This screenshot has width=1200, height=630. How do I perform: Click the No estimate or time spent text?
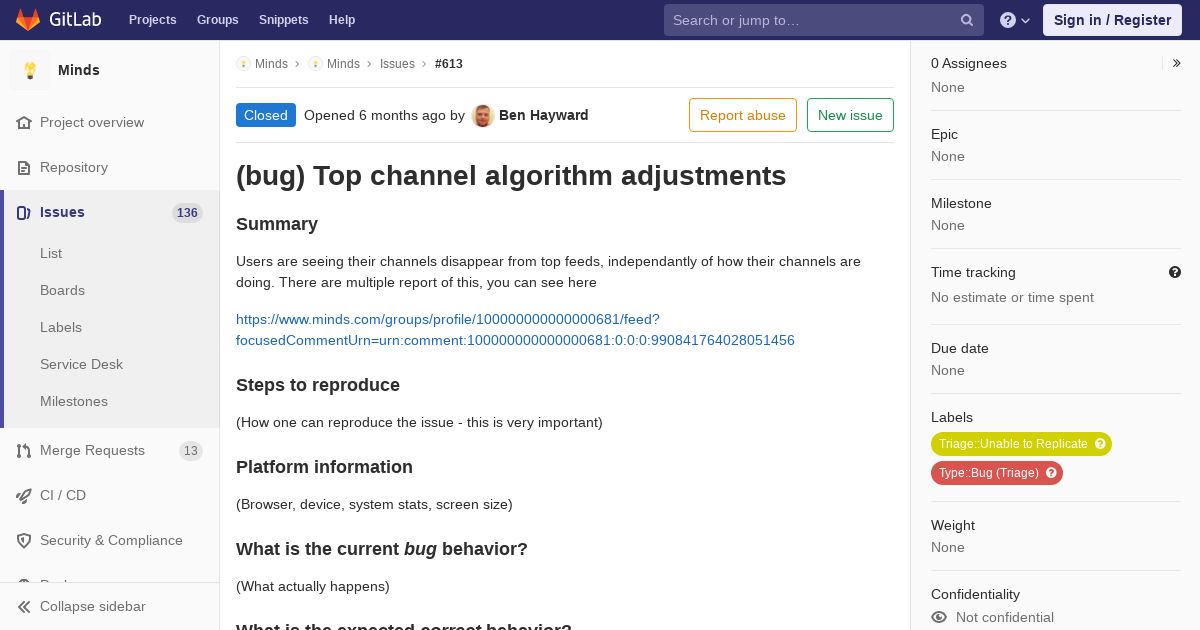click(x=1012, y=297)
